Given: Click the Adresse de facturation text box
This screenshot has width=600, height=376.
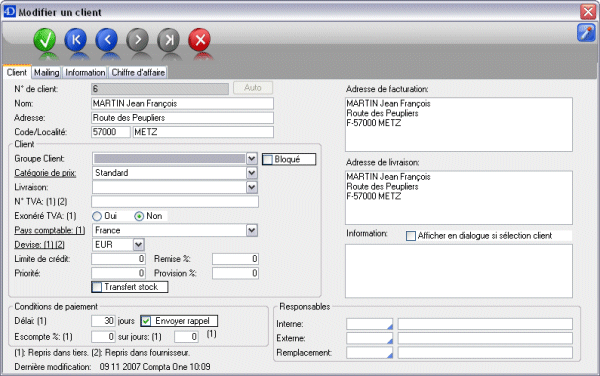Looking at the screenshot, I should pos(459,124).
